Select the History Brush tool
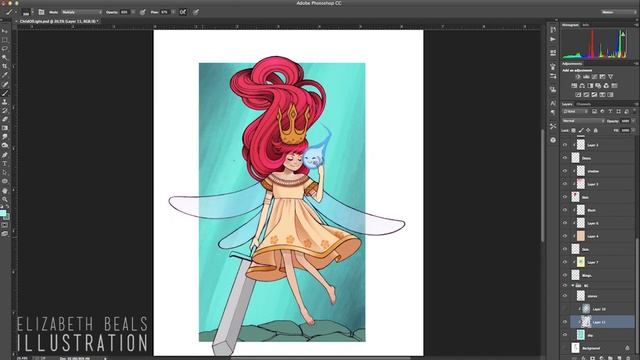 tap(5, 111)
